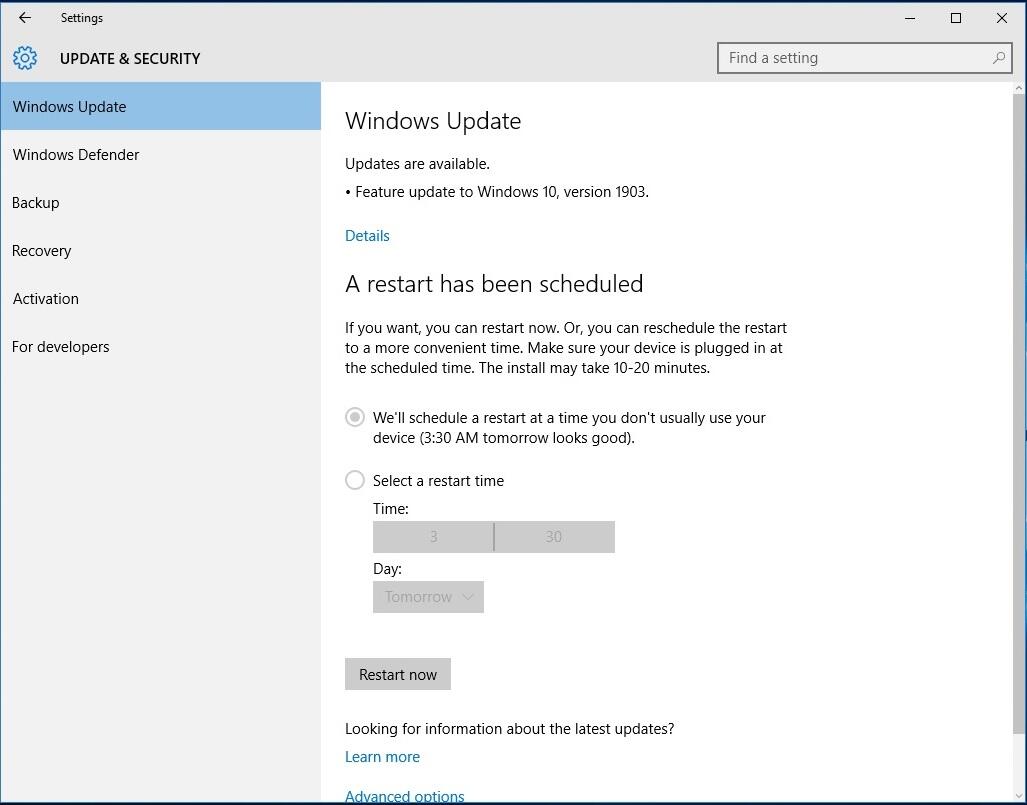The image size is (1027, 805).
Task: Minimize the Settings window
Action: pyautogui.click(x=910, y=18)
